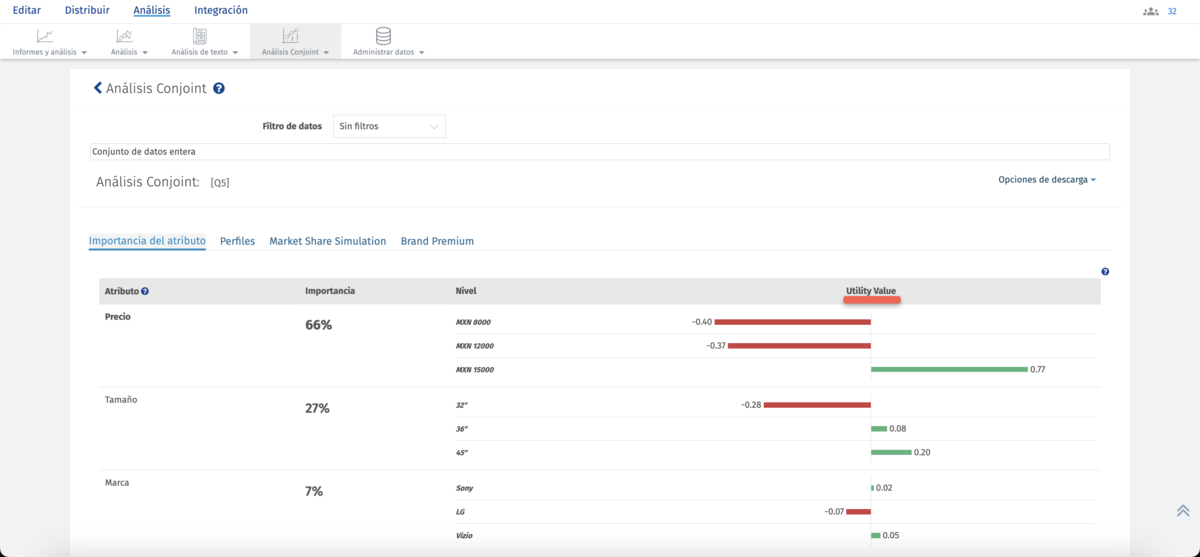
Task: Open the Distribuir menu
Action: click(87, 10)
